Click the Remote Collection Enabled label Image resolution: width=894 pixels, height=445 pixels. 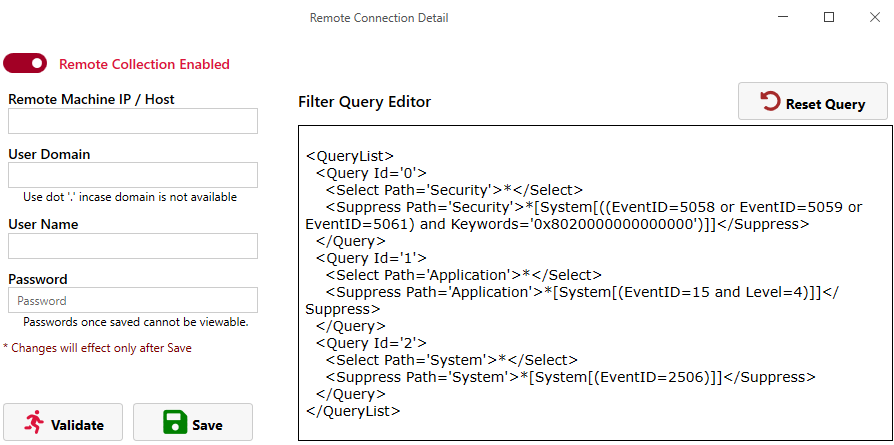click(x=144, y=64)
